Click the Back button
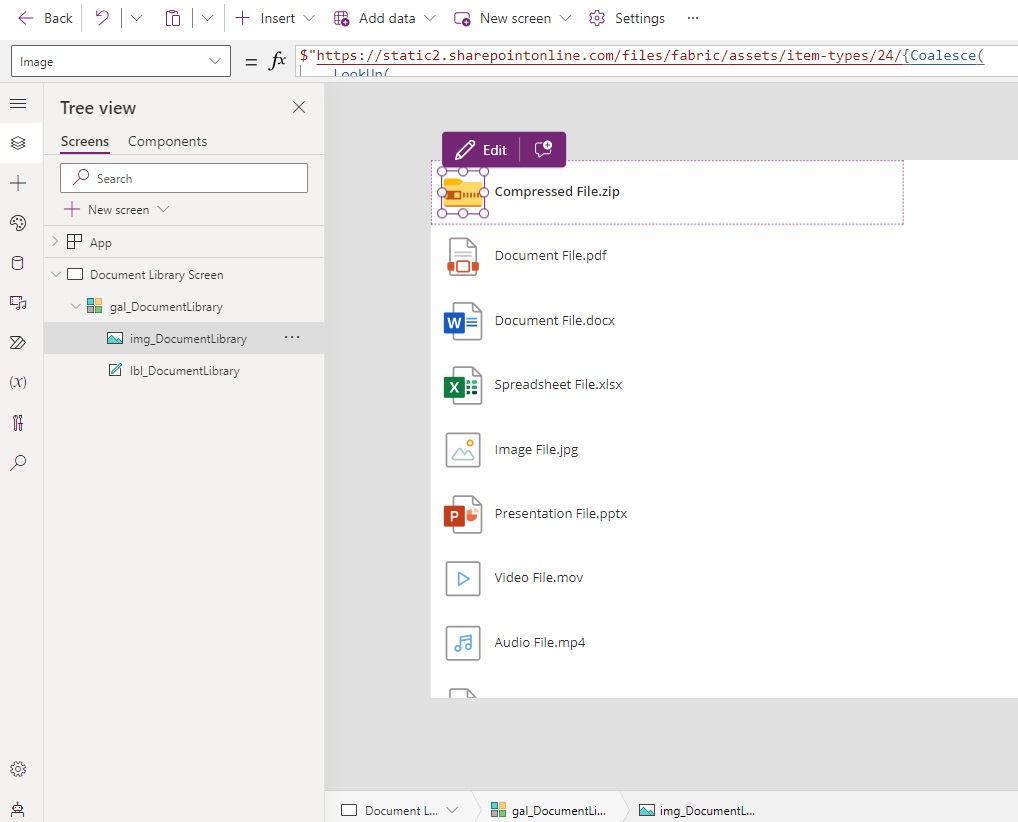This screenshot has width=1018, height=822. tap(44, 17)
